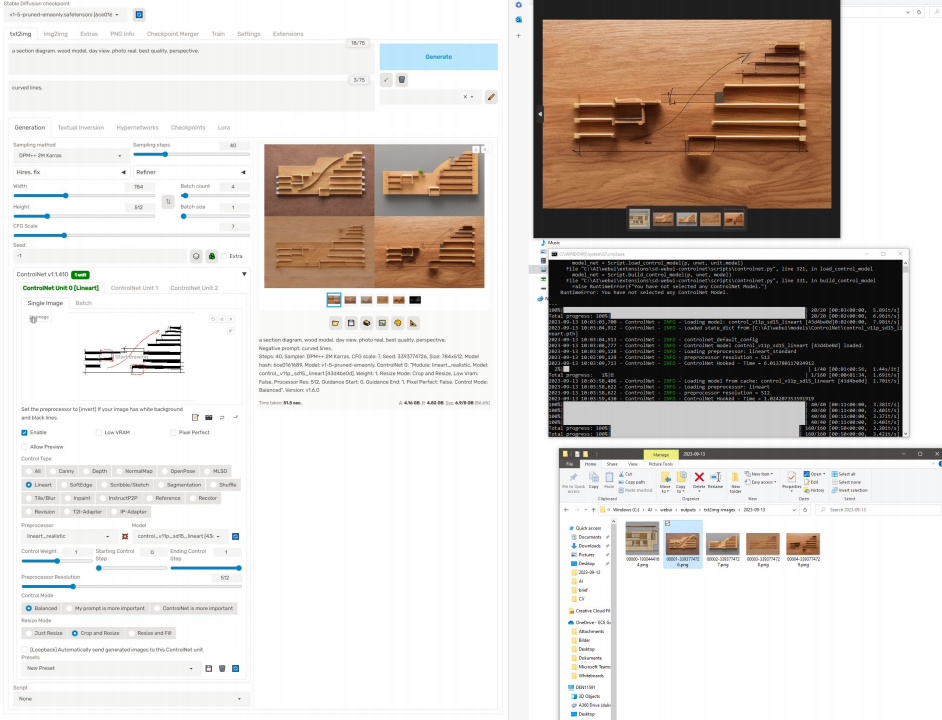Viewport: 942px width, 720px height.
Task: Switch to the img2img tab
Action: pyautogui.click(x=56, y=33)
